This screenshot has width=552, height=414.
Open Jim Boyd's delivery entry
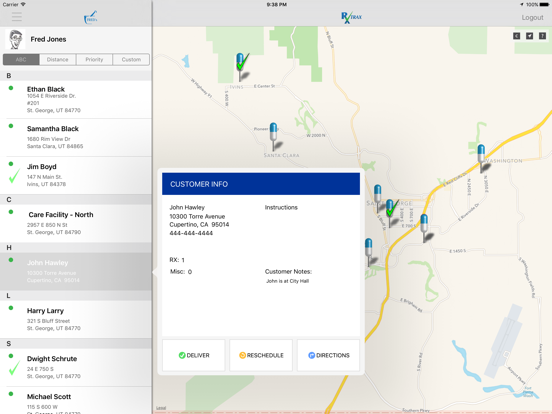[x=76, y=176]
